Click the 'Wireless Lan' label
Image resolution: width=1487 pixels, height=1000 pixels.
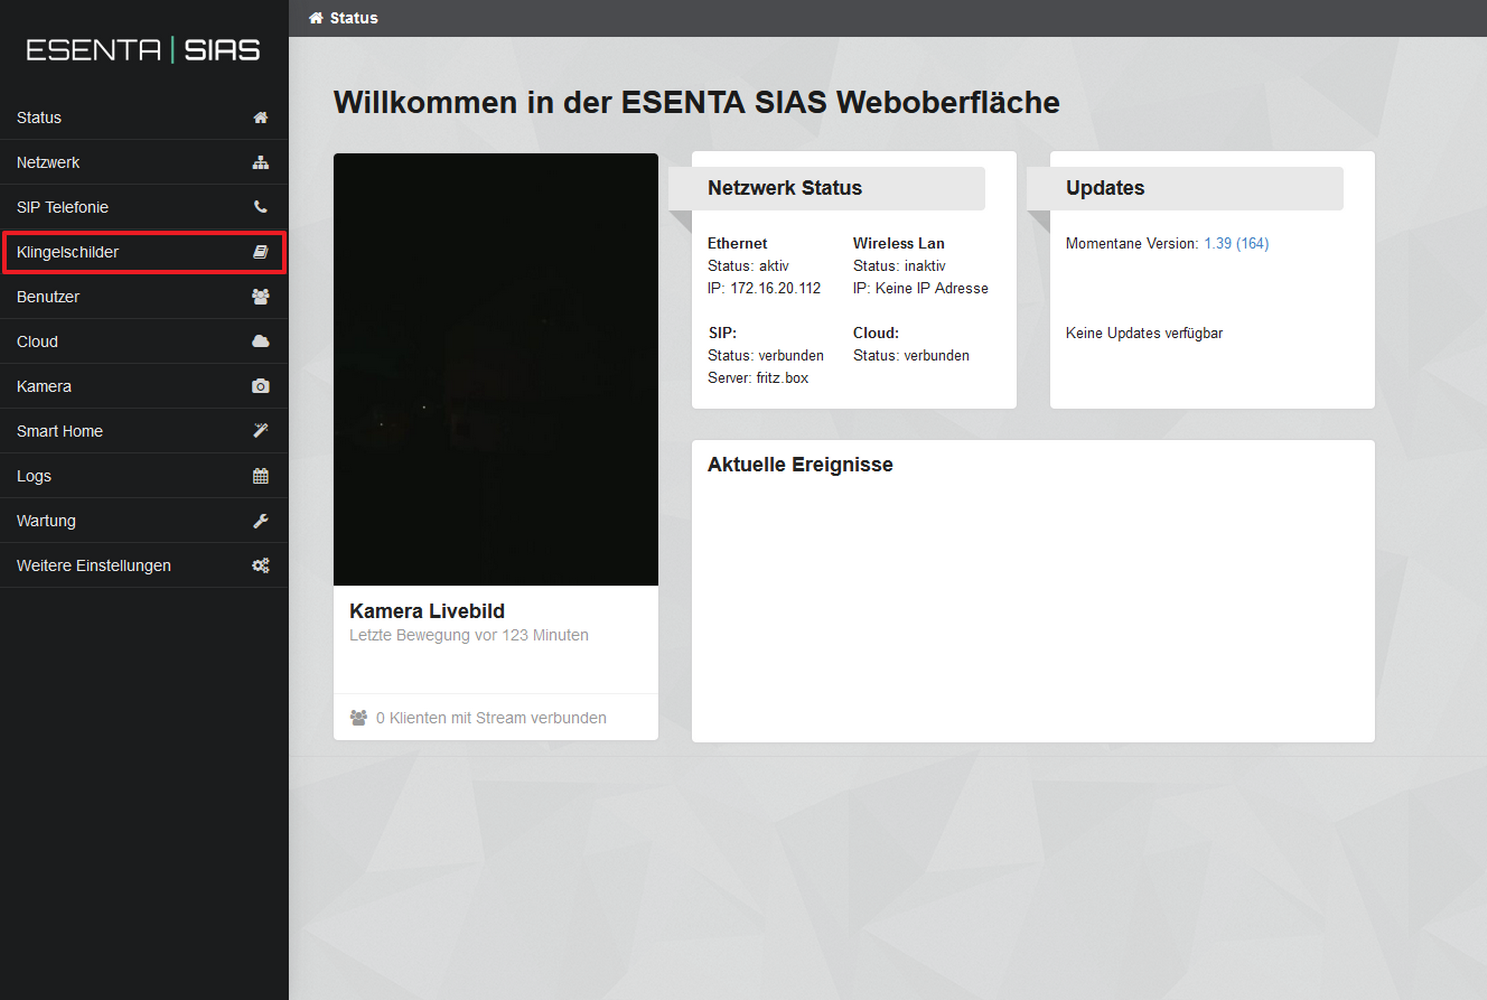click(898, 243)
